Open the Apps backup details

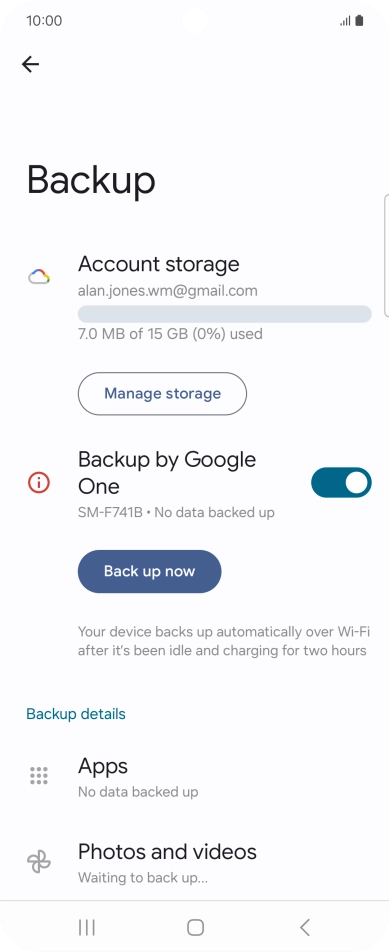(194, 777)
